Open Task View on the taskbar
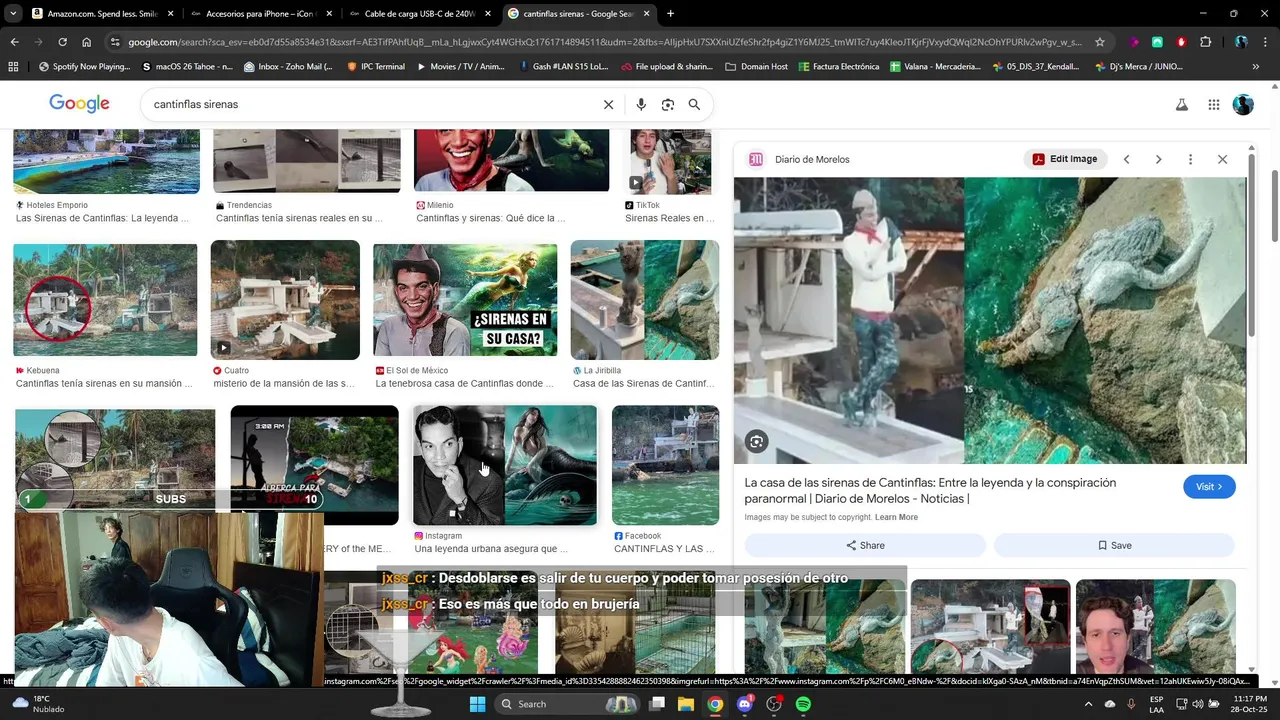1280x720 pixels. [657, 704]
